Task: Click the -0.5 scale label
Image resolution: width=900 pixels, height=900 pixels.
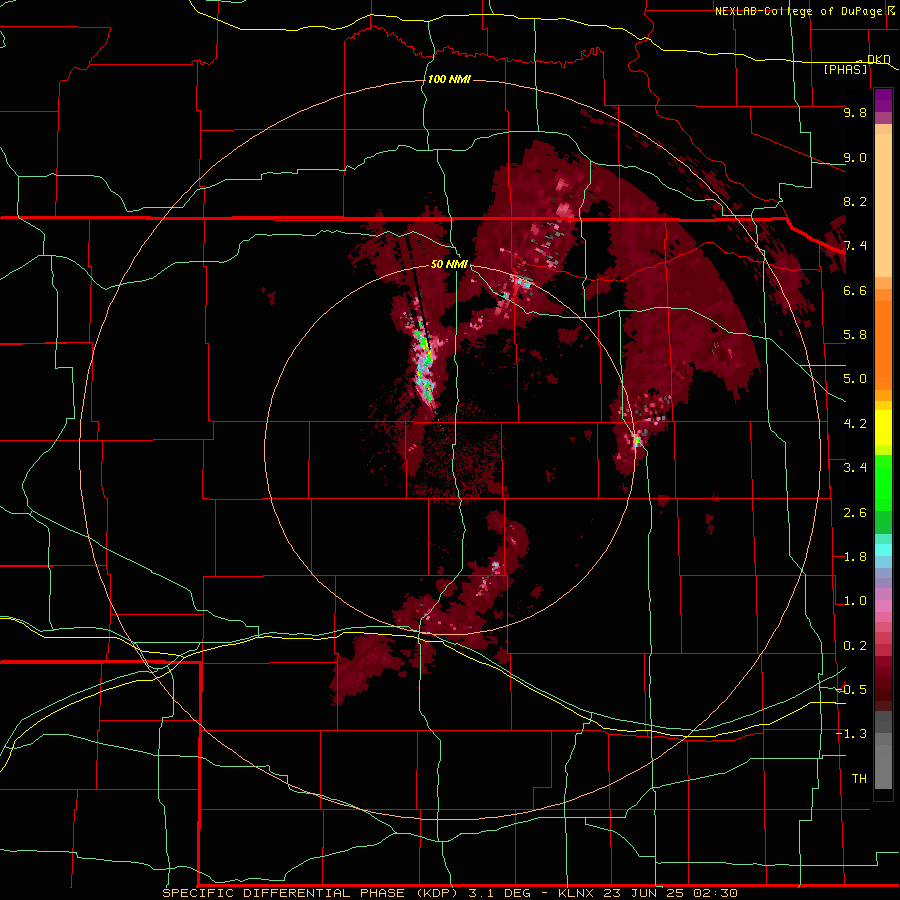Action: point(851,690)
